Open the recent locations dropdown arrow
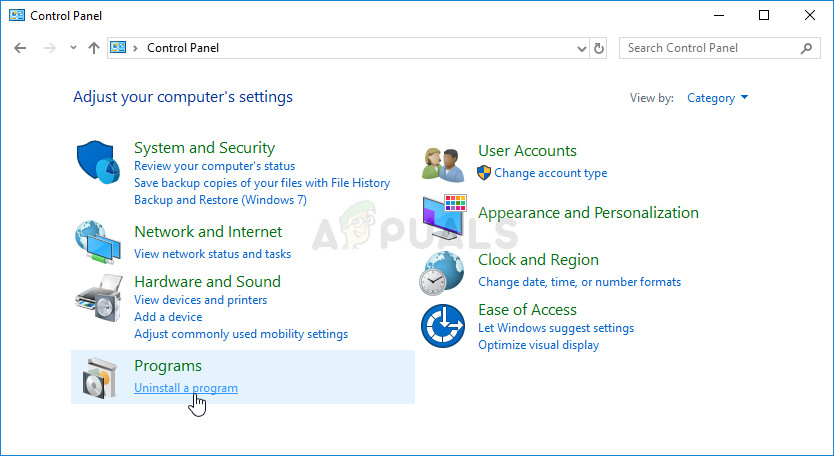Viewport: 834px width, 456px height. pos(73,48)
